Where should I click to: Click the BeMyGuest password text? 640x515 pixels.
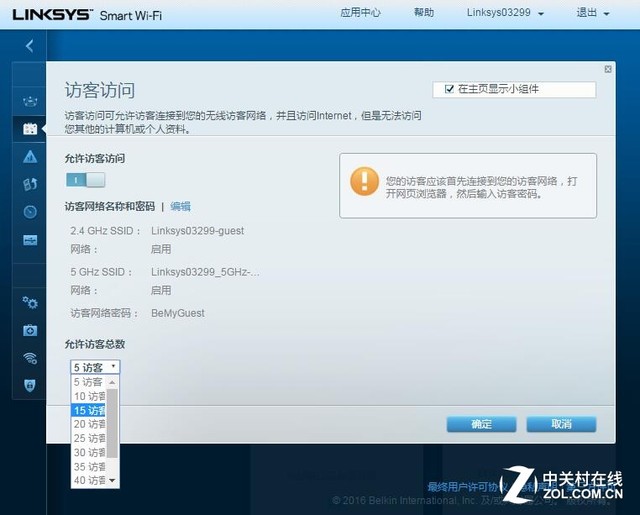pyautogui.click(x=178, y=313)
